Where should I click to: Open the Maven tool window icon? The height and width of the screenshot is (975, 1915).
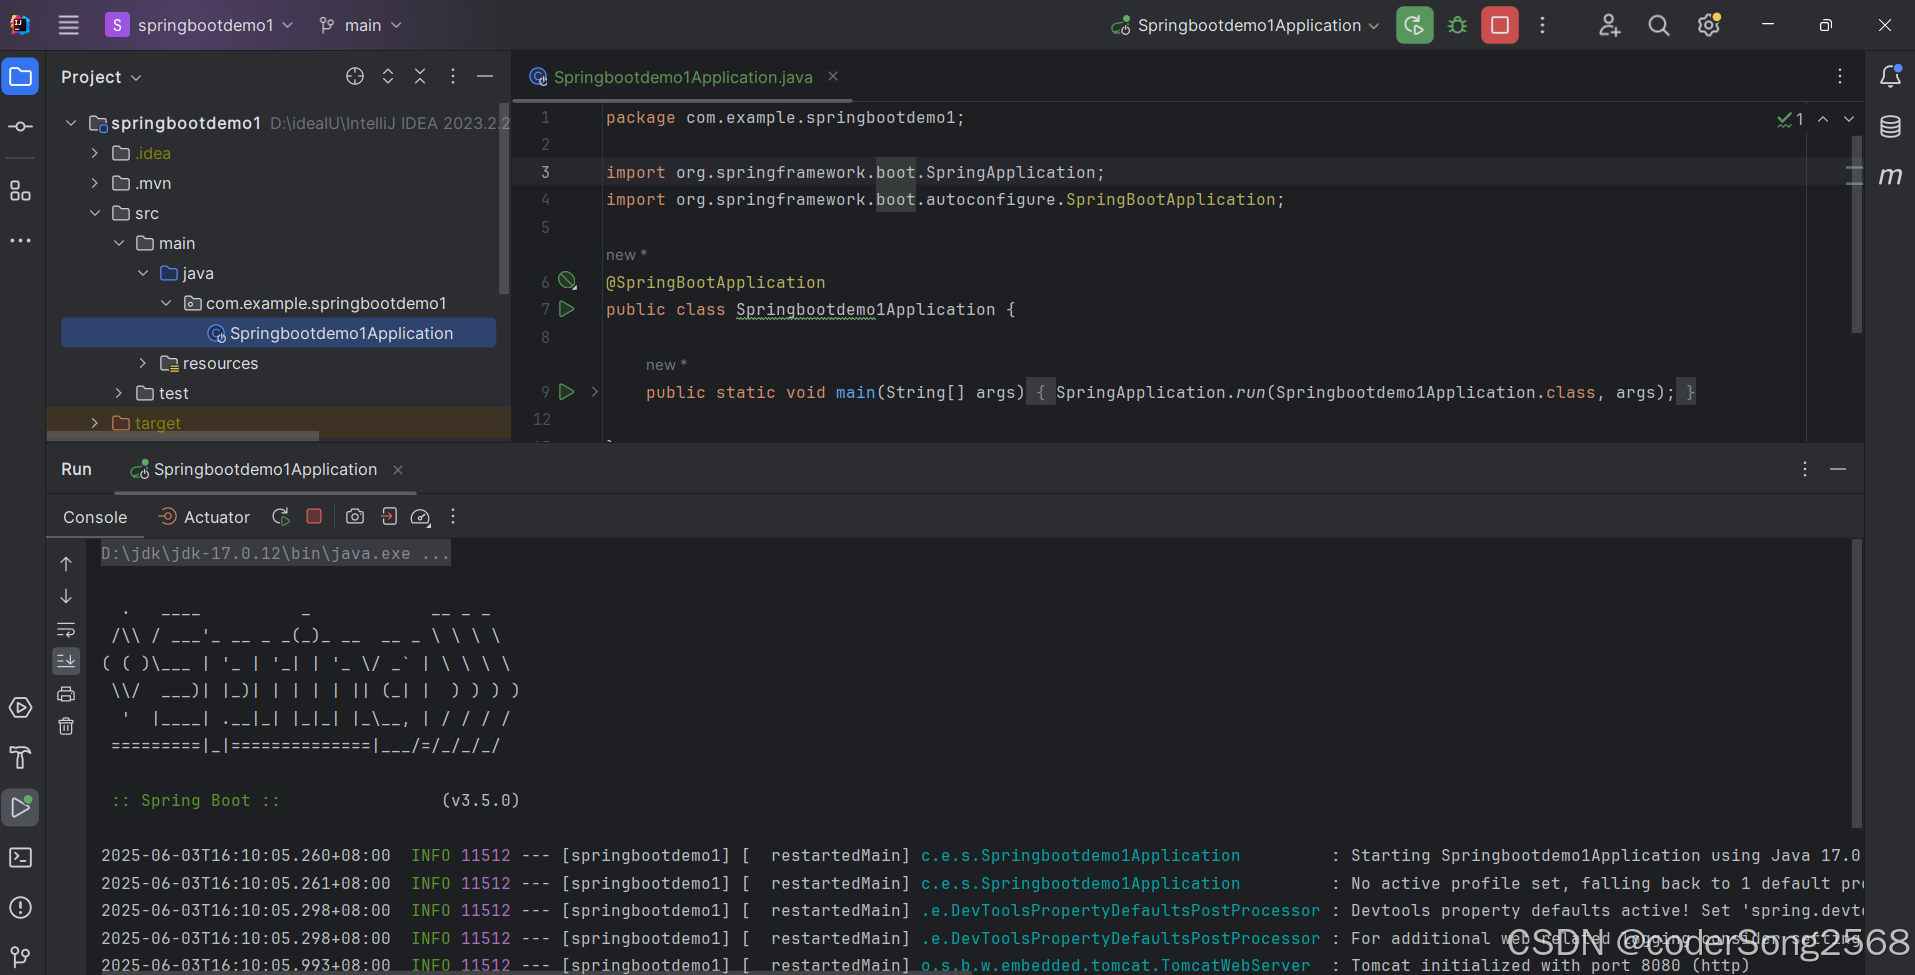tap(1890, 176)
